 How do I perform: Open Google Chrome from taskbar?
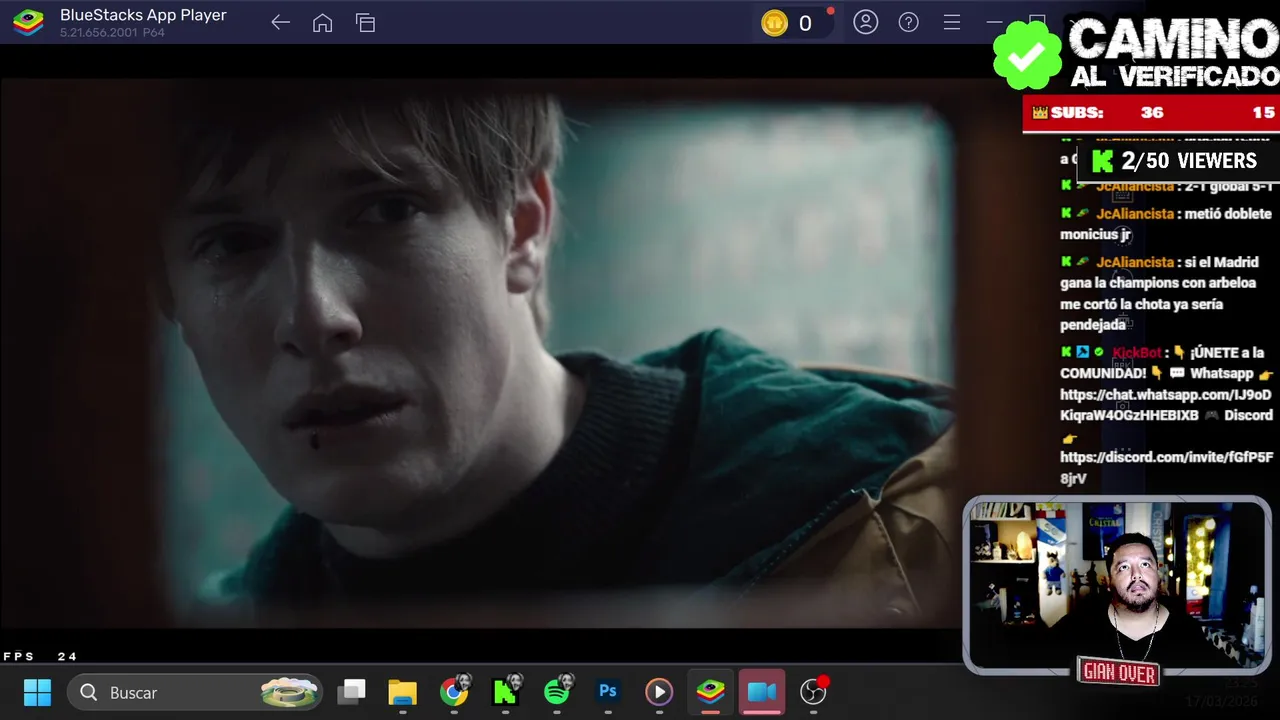(455, 692)
